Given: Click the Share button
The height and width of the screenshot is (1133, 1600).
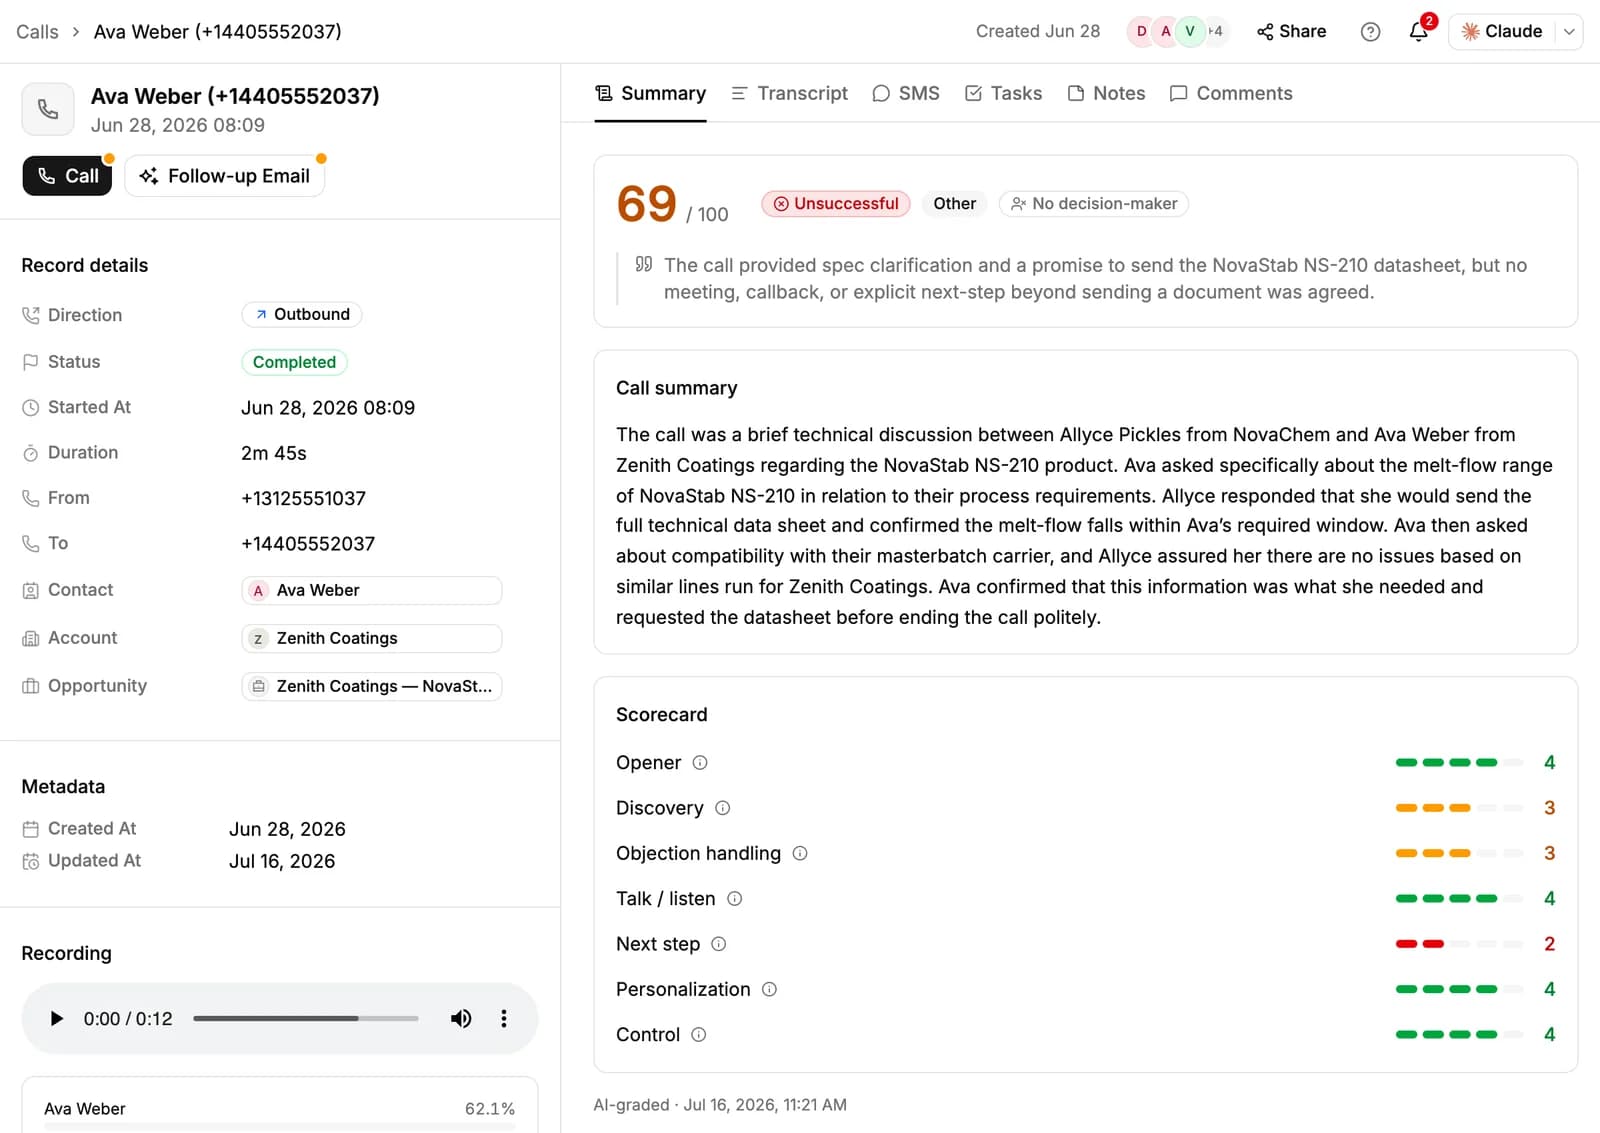Looking at the screenshot, I should point(1292,32).
